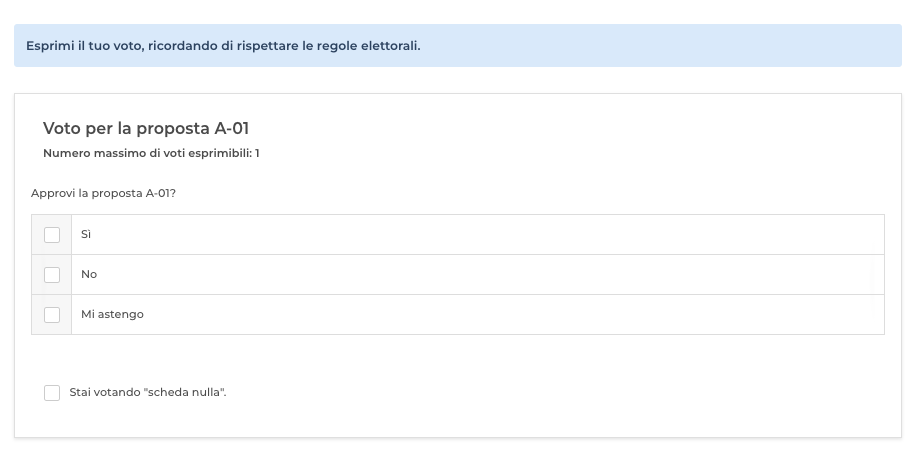Select the Mi astengo checkbox
The width and height of the screenshot is (921, 461).
[52, 315]
